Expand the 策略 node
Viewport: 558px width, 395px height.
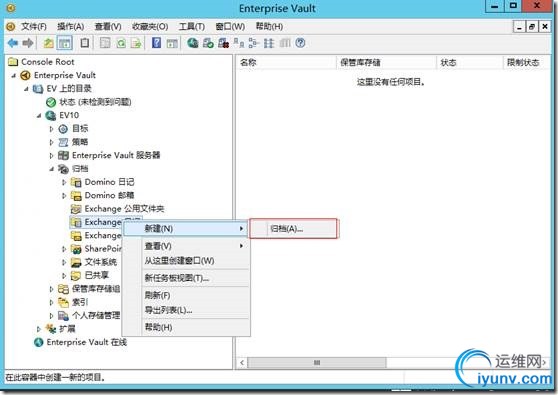[52, 142]
